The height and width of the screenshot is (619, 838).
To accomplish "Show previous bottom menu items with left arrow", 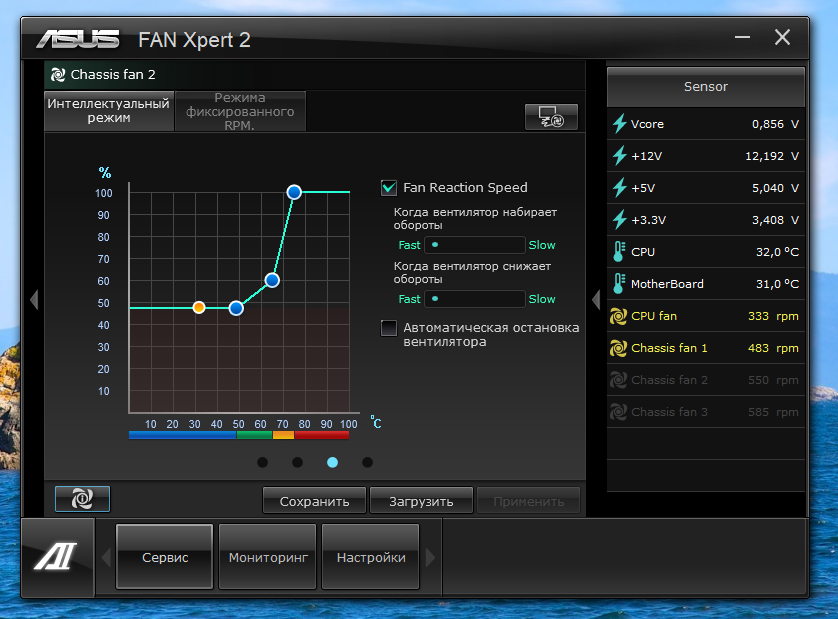I will [106, 557].
